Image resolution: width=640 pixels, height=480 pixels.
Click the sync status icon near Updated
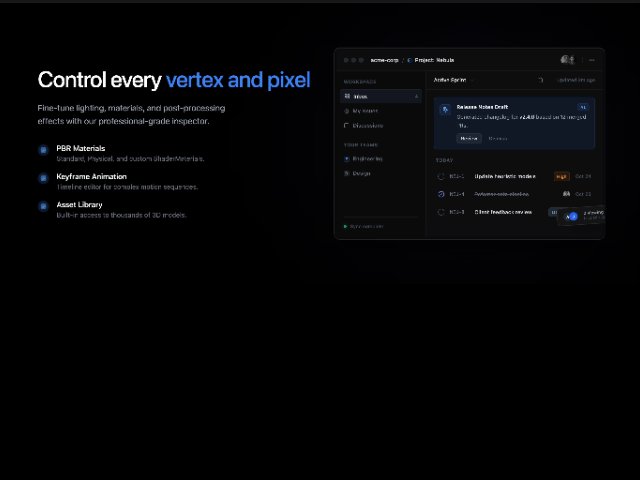coord(541,79)
